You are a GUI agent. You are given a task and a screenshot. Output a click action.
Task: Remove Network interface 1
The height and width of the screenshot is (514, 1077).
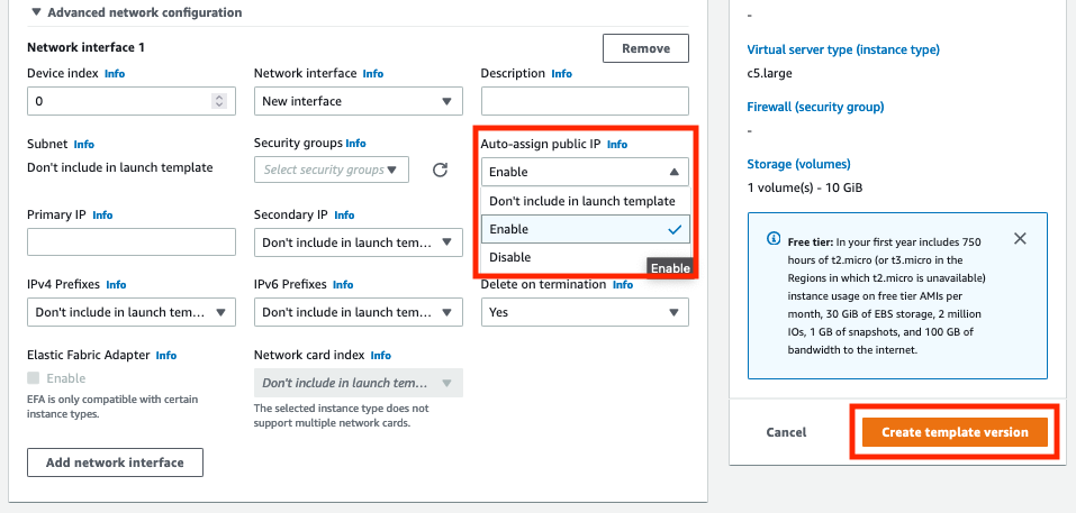click(x=646, y=48)
